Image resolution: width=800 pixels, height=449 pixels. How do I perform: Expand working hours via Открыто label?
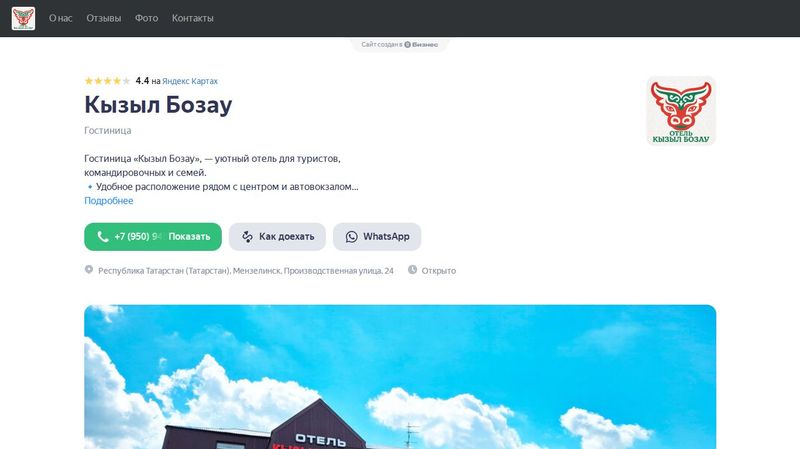439,271
